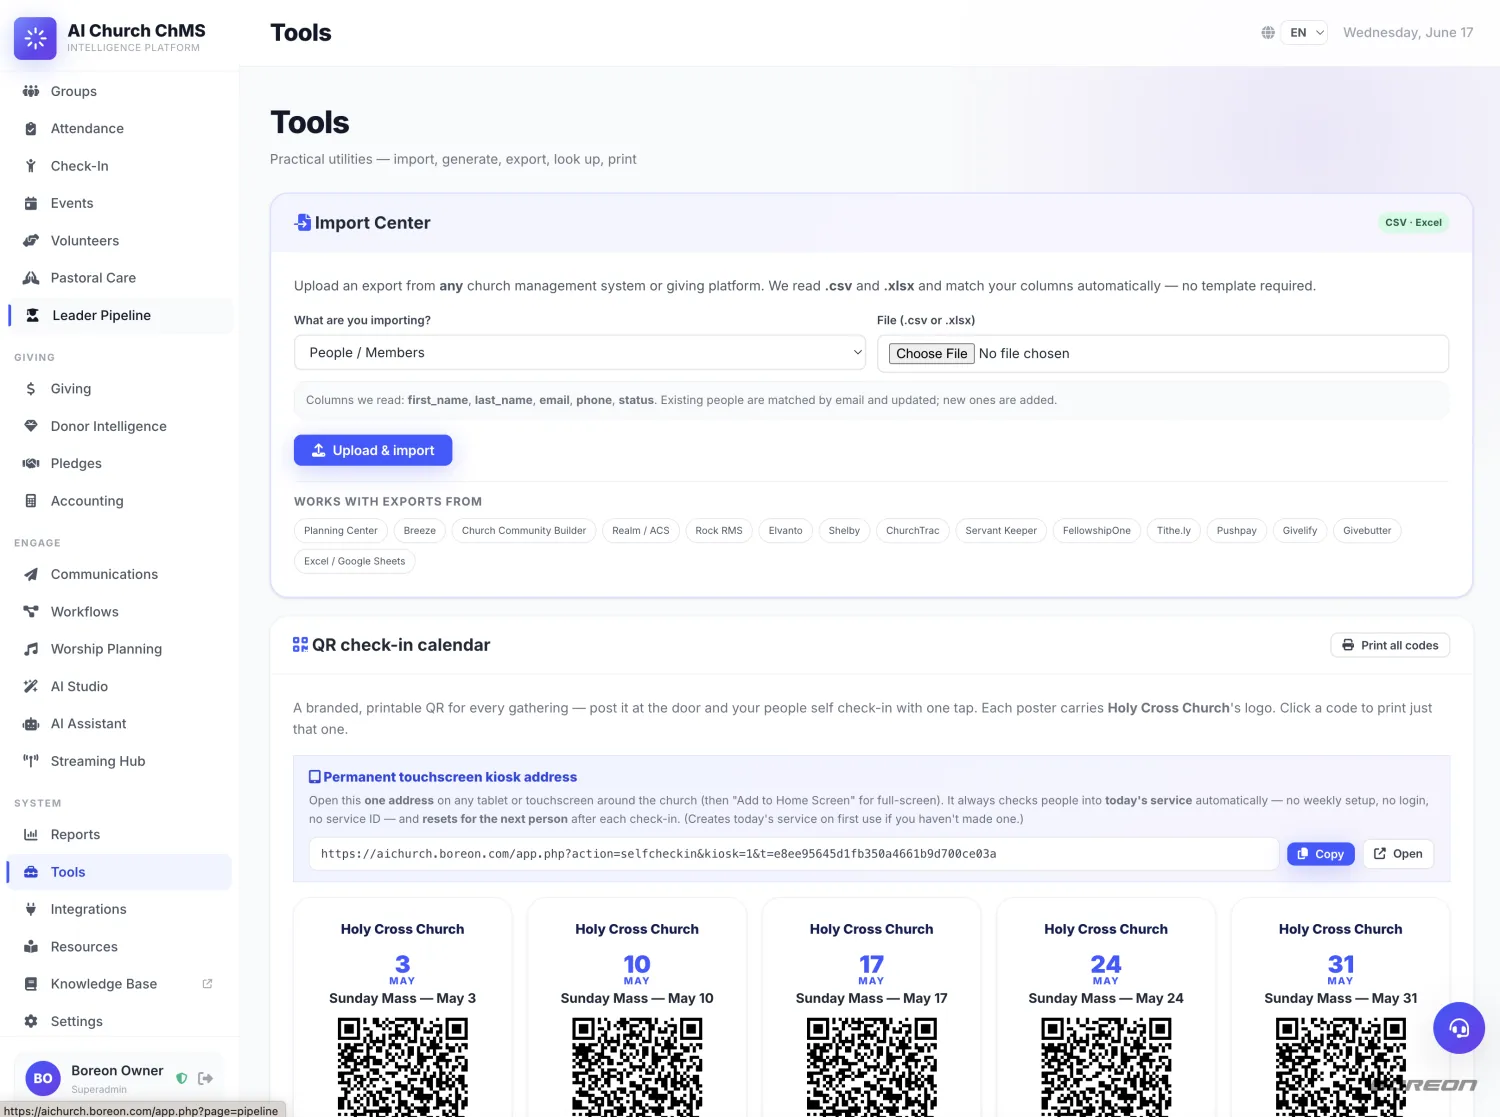Open the Leader Pipeline page
The width and height of the screenshot is (1500, 1117).
coord(120,315)
